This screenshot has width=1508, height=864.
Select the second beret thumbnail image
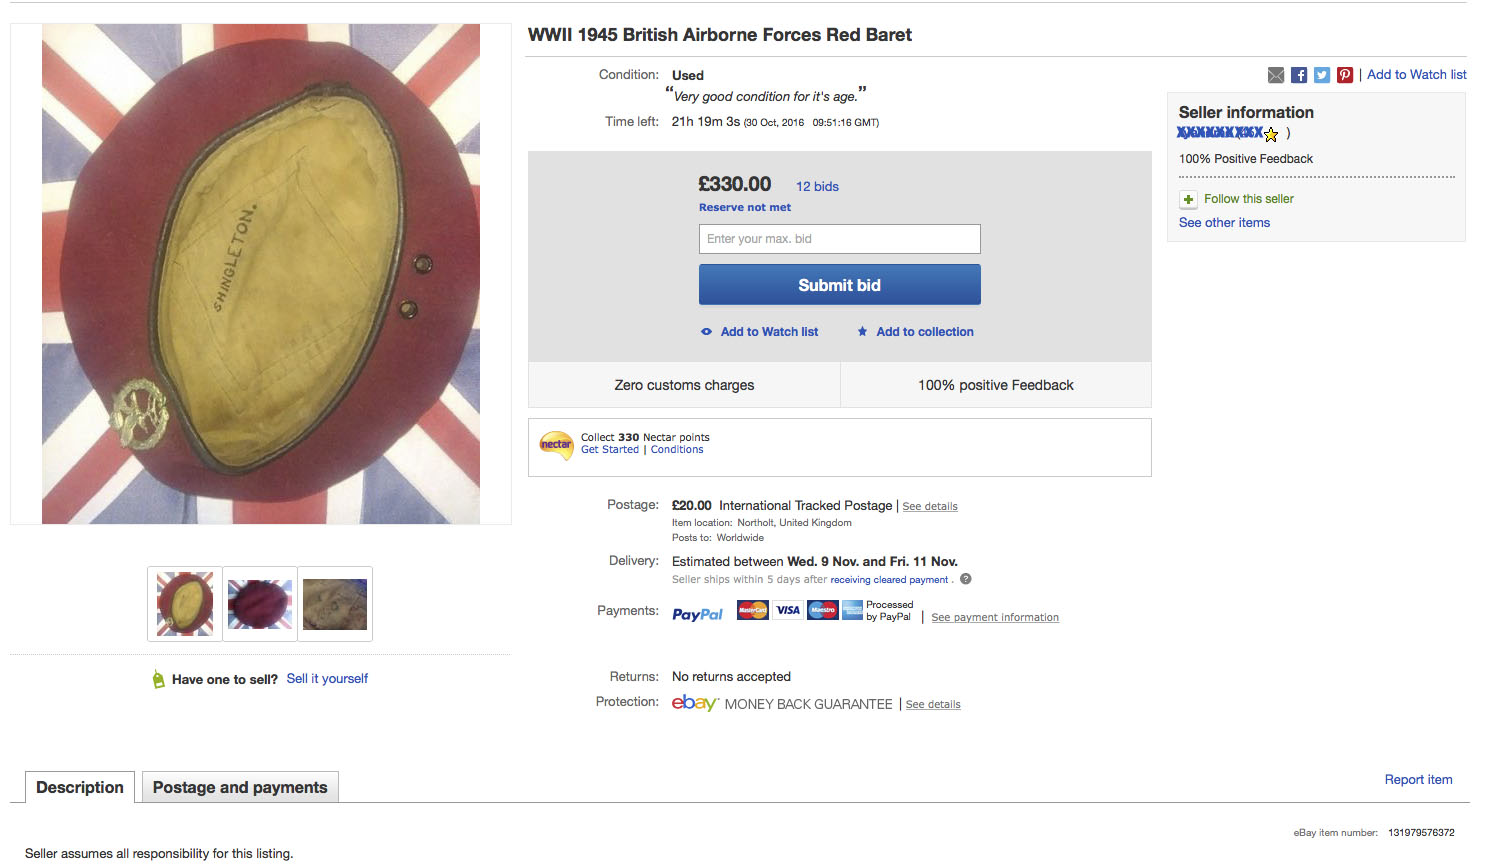pyautogui.click(x=260, y=604)
